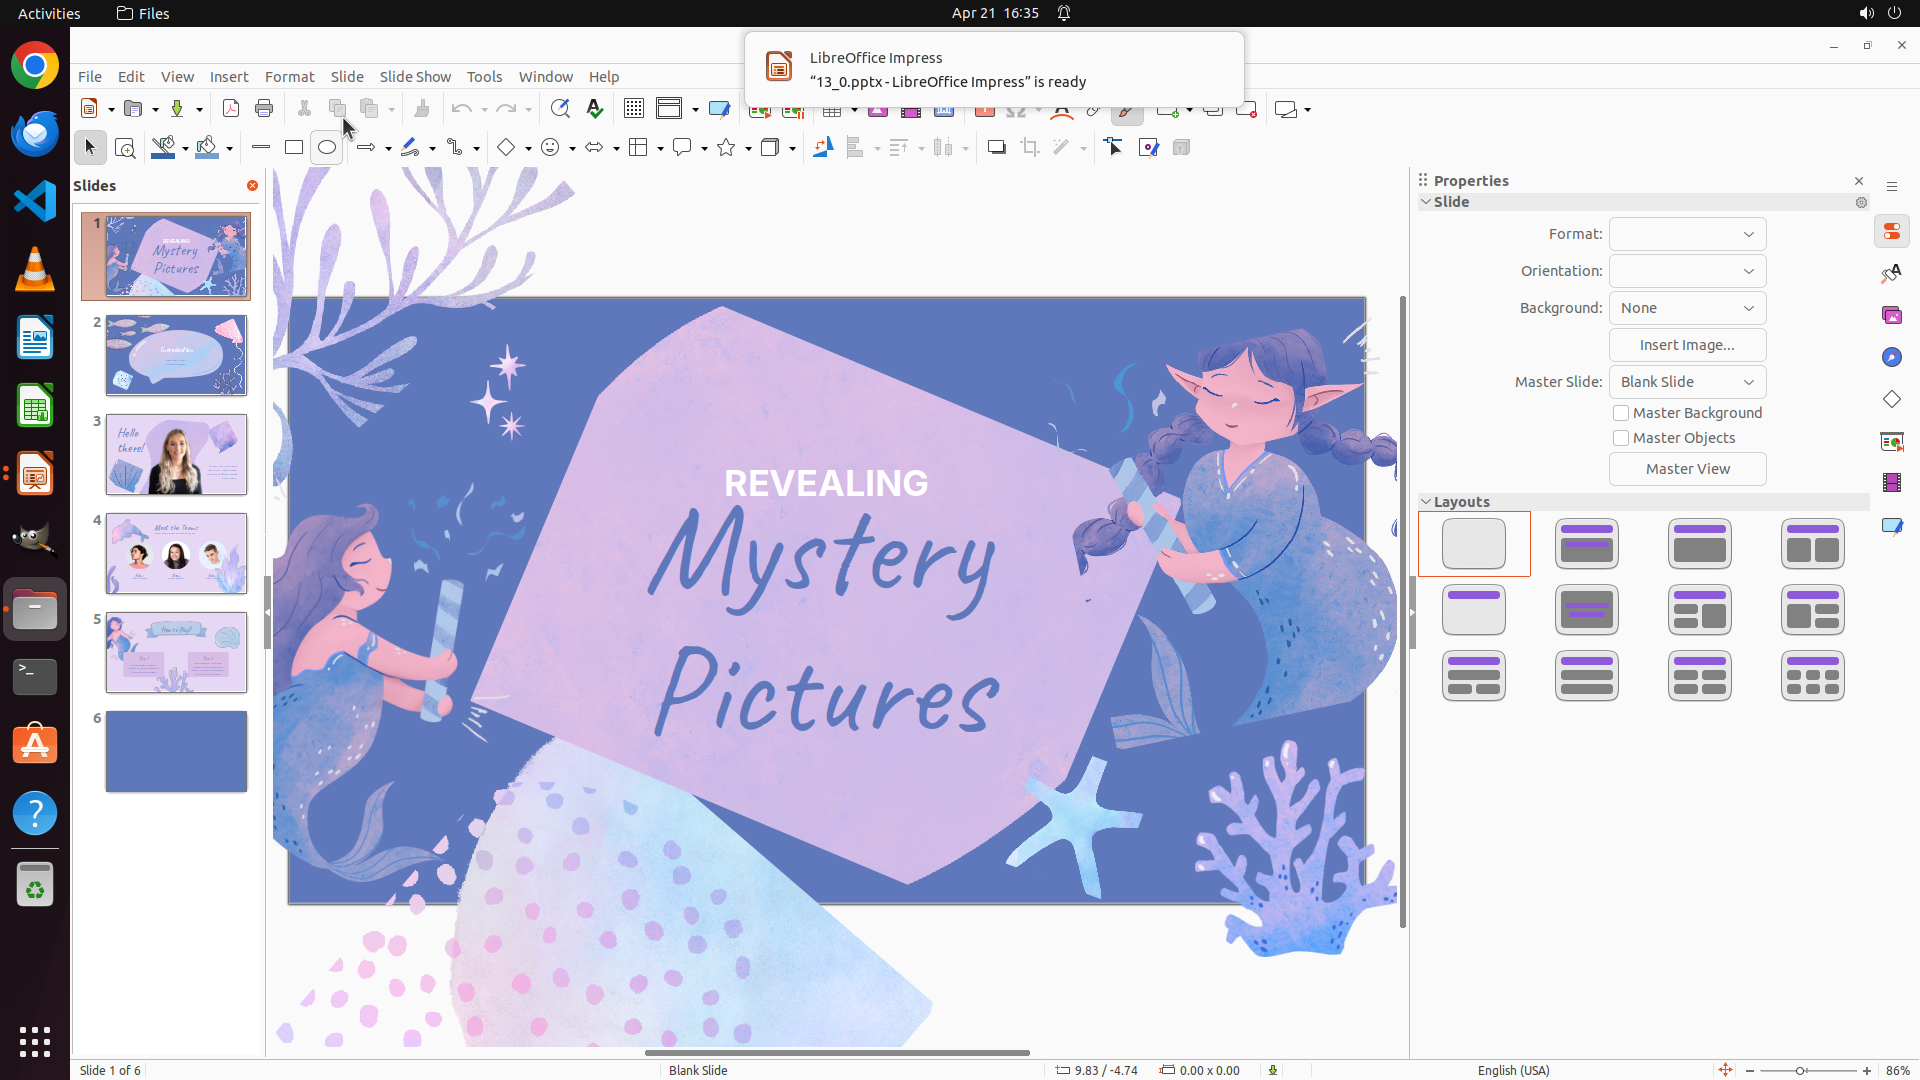Viewport: 1920px width, 1080px height.
Task: Select slide 3 thumbnail
Action: (176, 455)
